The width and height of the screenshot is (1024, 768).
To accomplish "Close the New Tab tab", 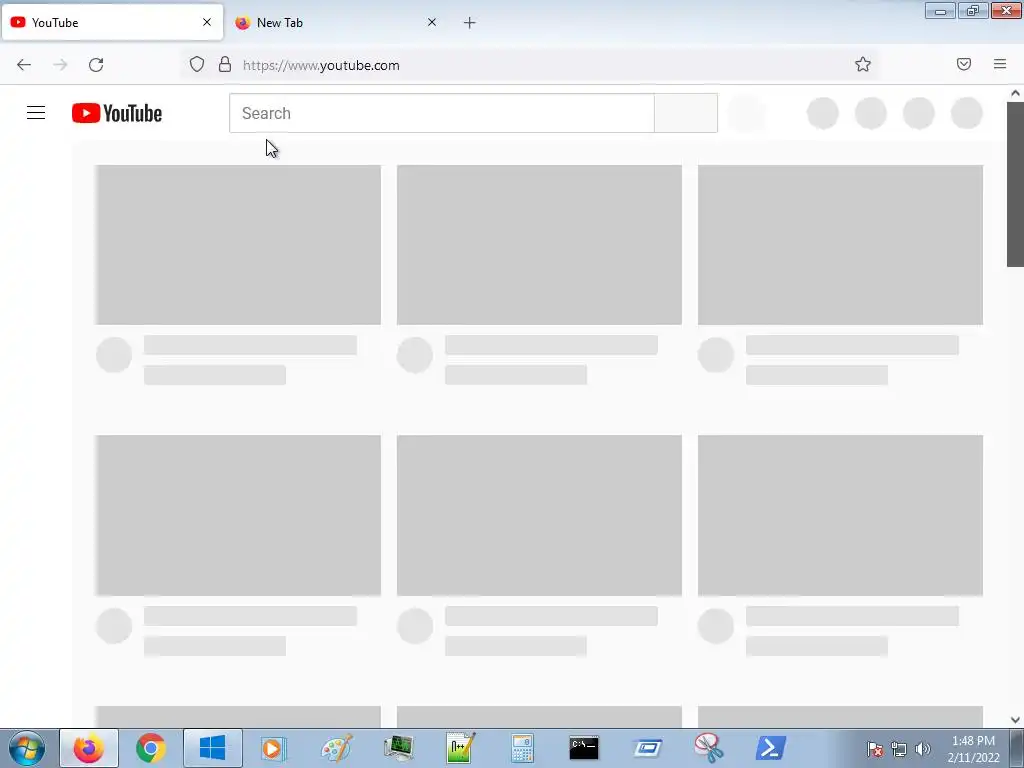I will click(432, 22).
